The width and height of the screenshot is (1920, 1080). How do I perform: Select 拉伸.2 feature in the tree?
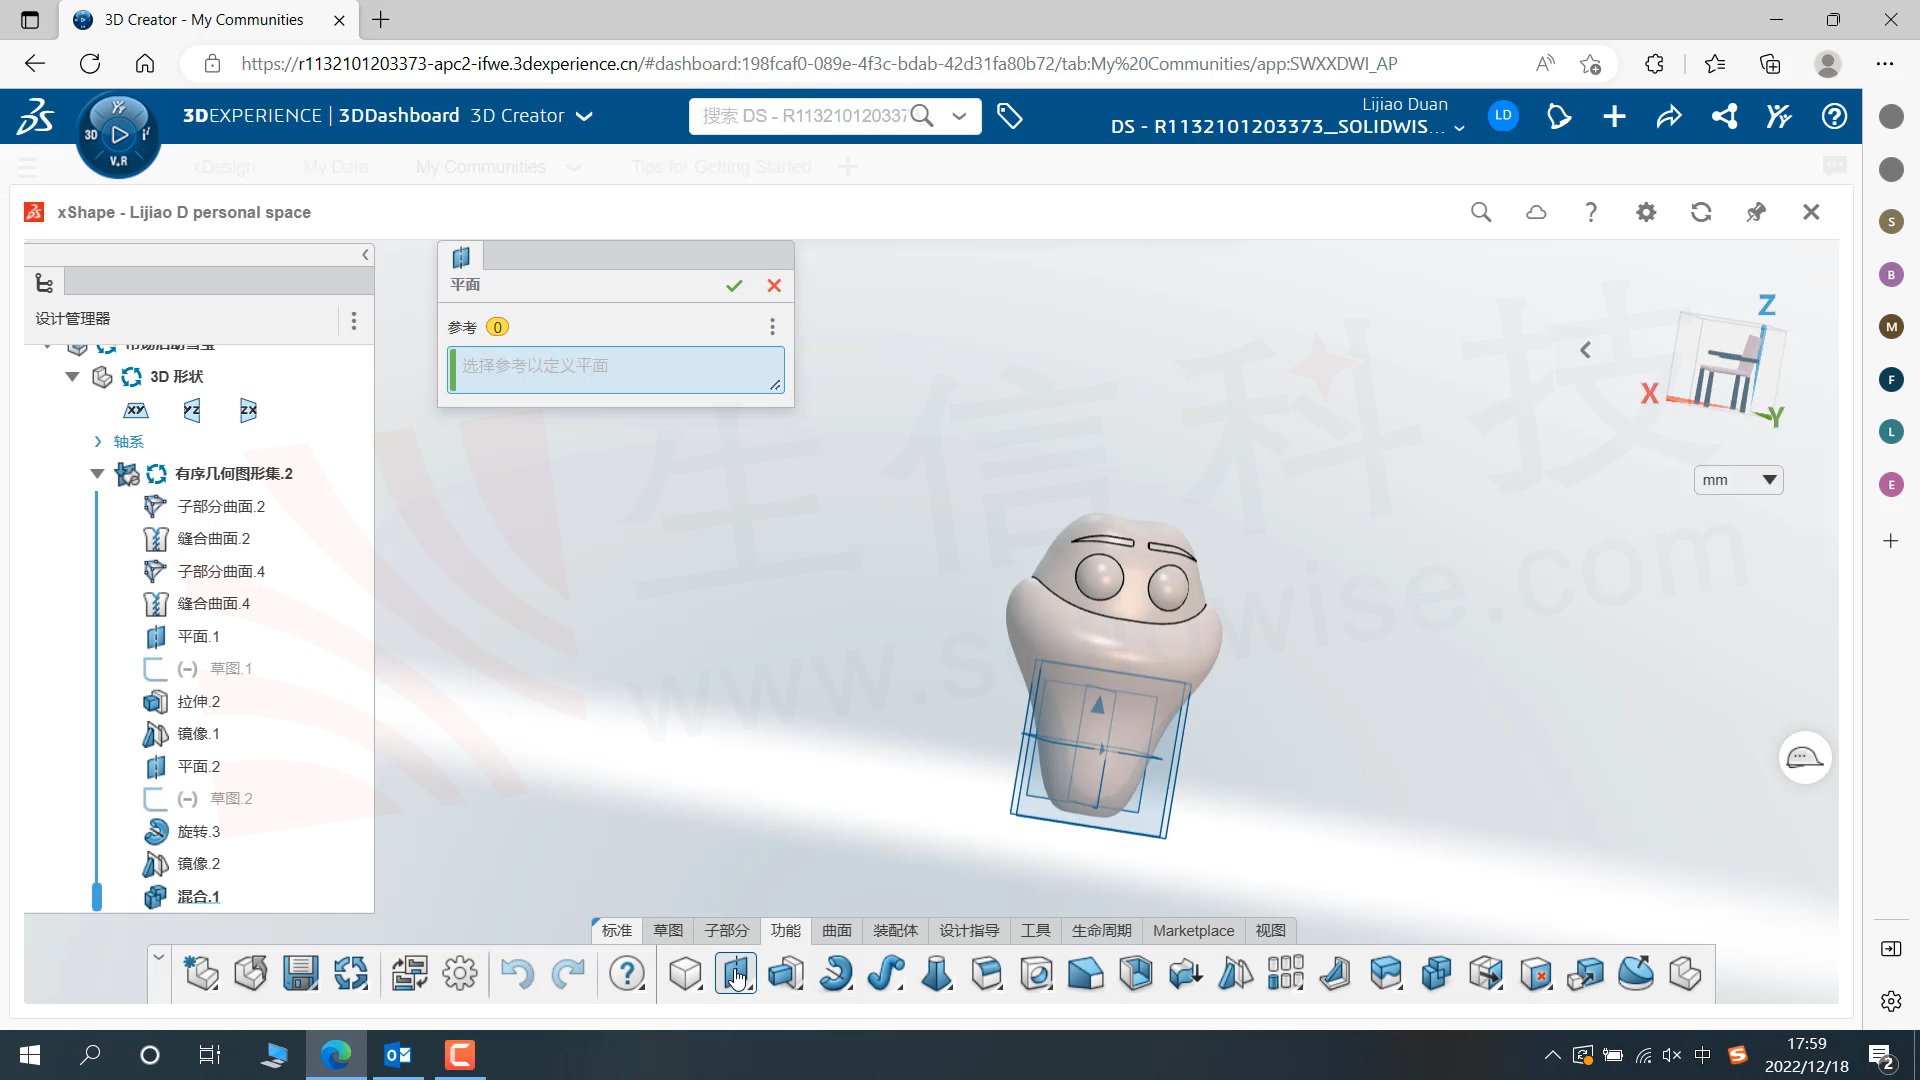coord(198,702)
